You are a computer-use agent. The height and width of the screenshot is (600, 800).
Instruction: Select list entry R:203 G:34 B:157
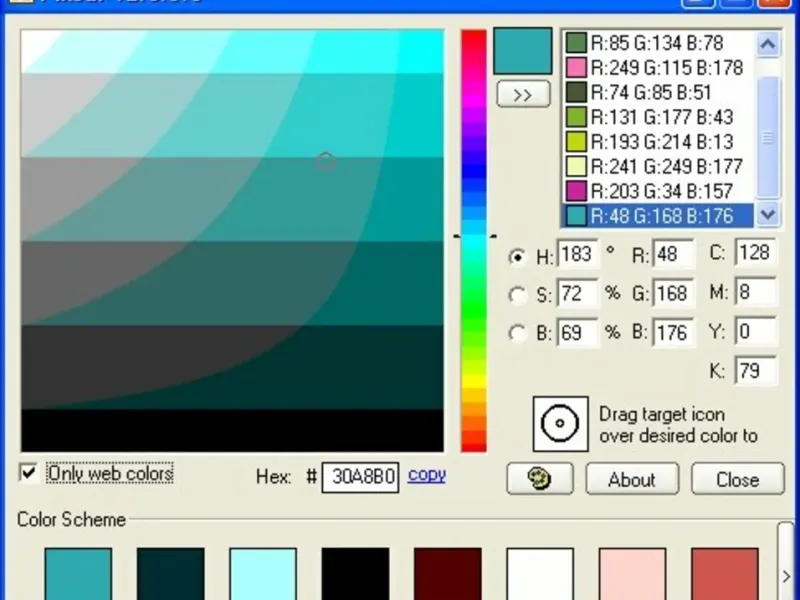pos(658,191)
